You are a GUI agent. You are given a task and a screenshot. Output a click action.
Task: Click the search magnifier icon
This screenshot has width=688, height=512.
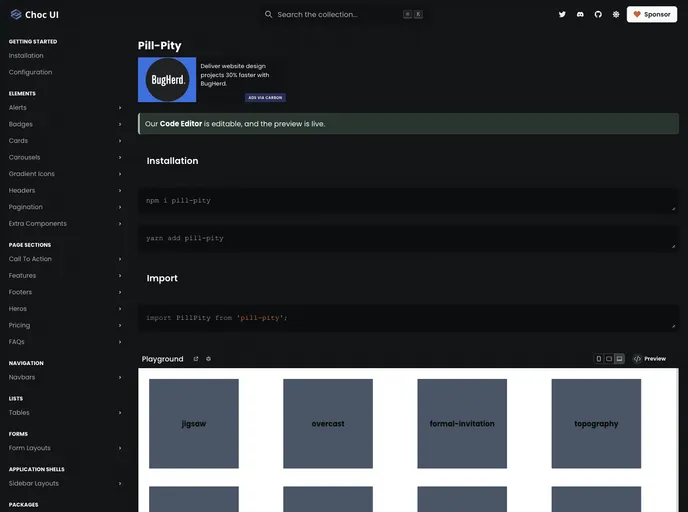pos(268,14)
